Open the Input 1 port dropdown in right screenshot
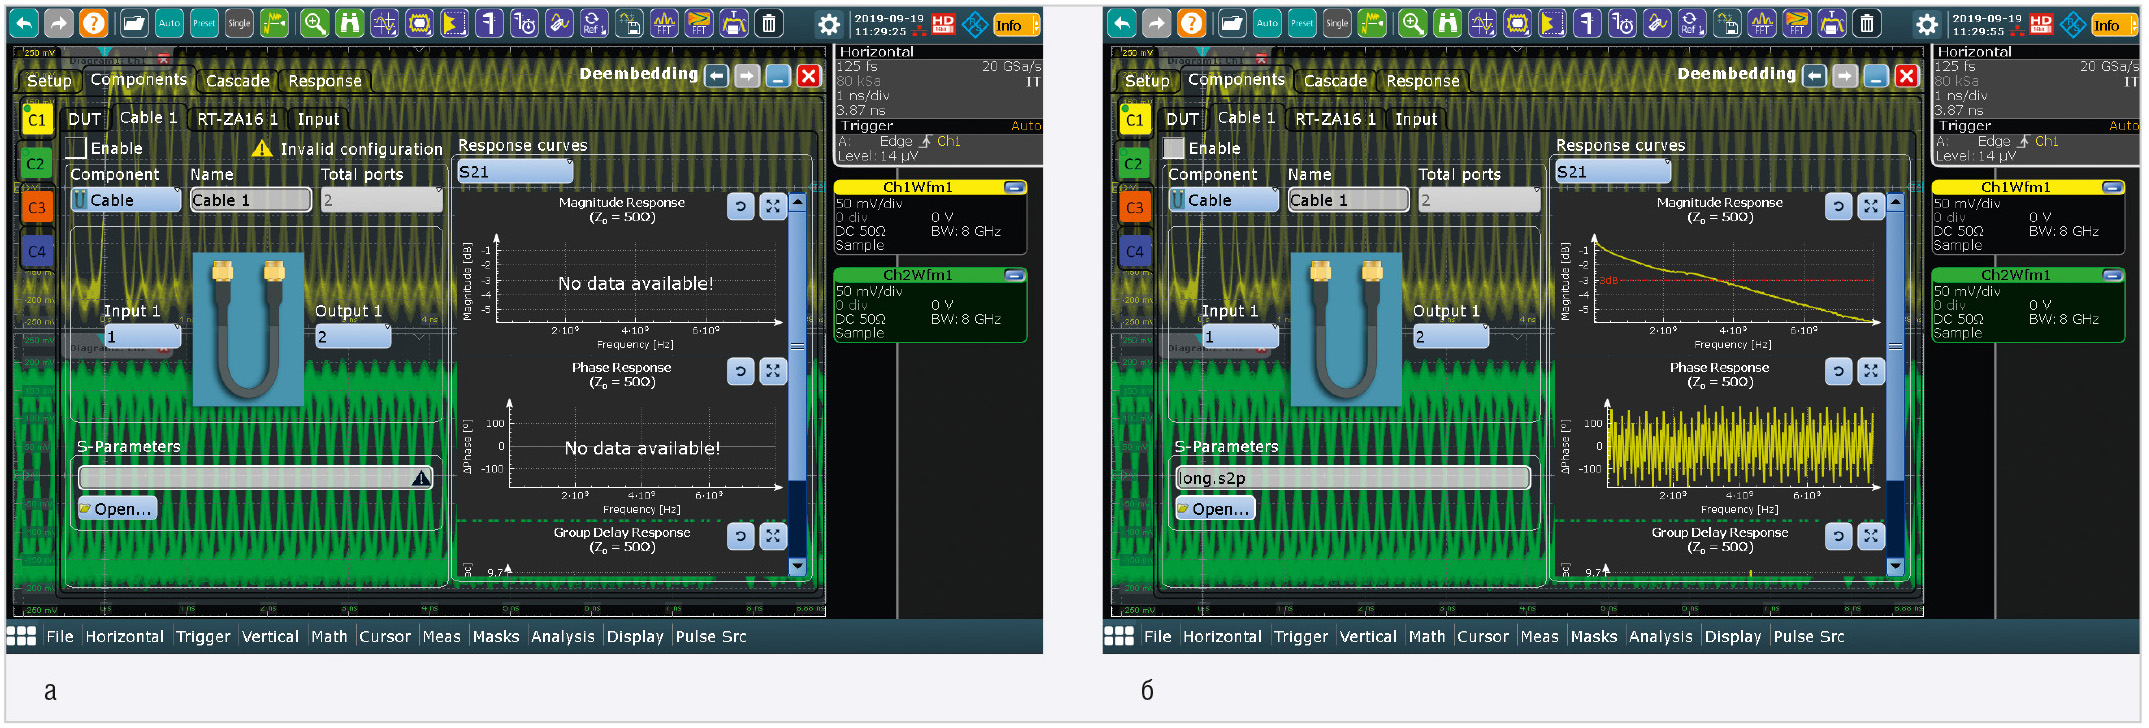Image resolution: width=2149 pixels, height=728 pixels. (x=1240, y=337)
